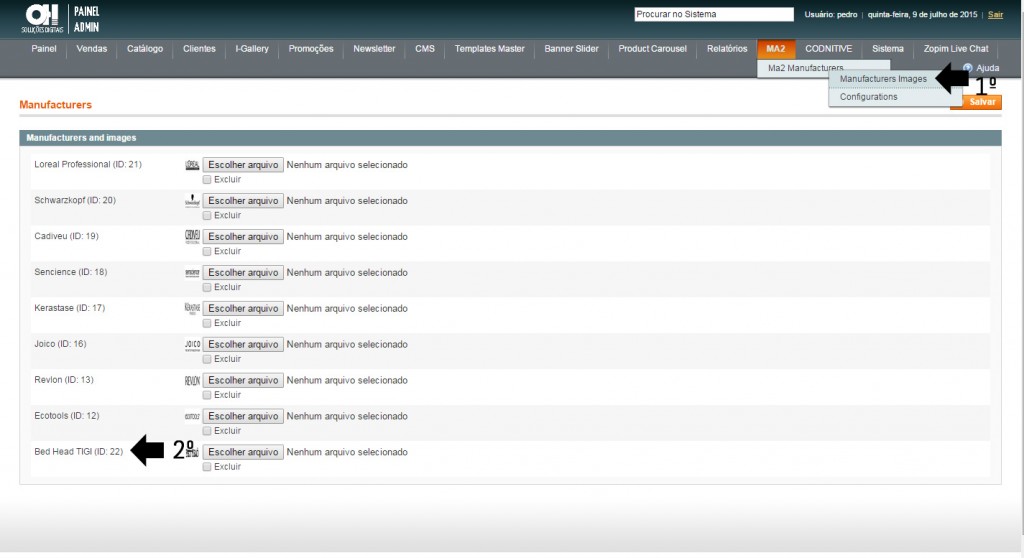The image size is (1024, 558).
Task: Click the Loreal Professional (ID: 21) label
Action: tap(88, 165)
